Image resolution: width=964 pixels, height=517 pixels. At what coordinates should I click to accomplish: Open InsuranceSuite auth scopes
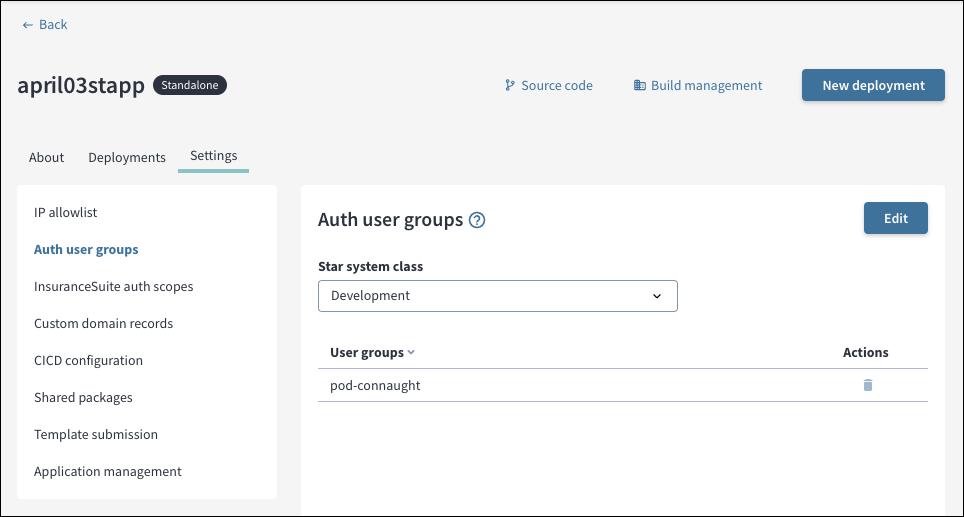114,286
